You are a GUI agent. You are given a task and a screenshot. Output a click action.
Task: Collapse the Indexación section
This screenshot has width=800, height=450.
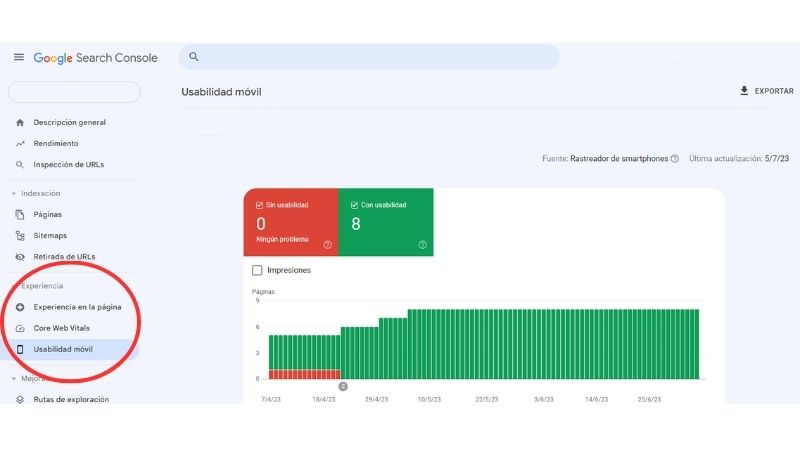(x=14, y=194)
